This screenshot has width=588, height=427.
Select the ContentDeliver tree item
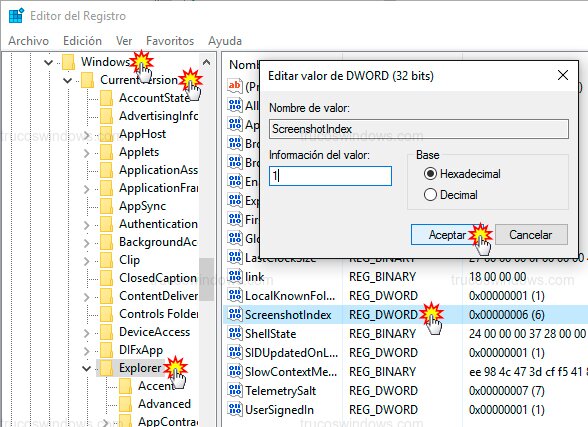[x=158, y=296]
